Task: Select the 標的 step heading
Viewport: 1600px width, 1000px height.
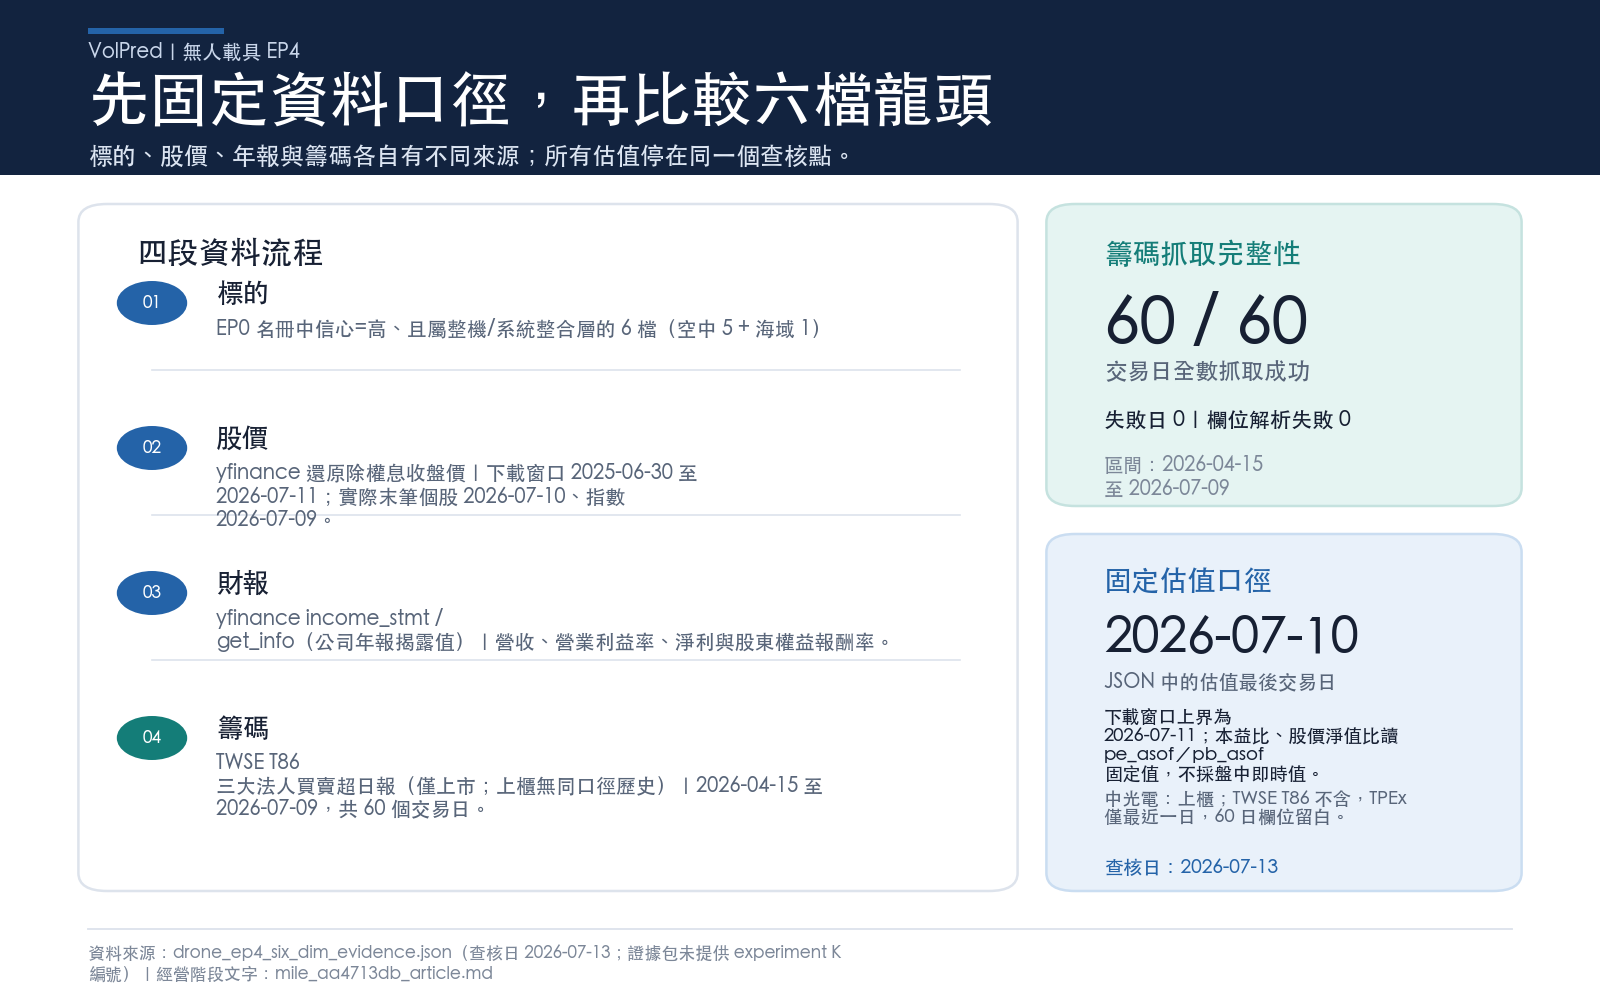Action: pyautogui.click(x=243, y=293)
